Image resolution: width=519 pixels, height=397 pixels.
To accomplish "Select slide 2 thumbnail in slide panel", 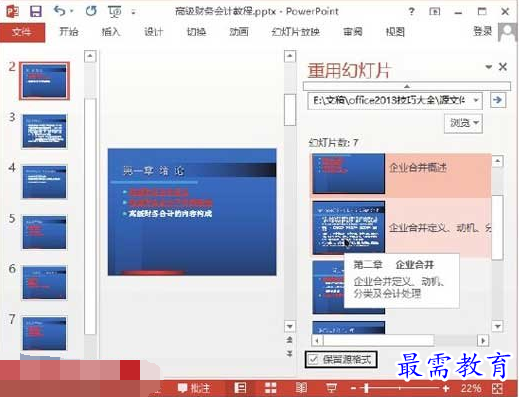I will (44, 81).
